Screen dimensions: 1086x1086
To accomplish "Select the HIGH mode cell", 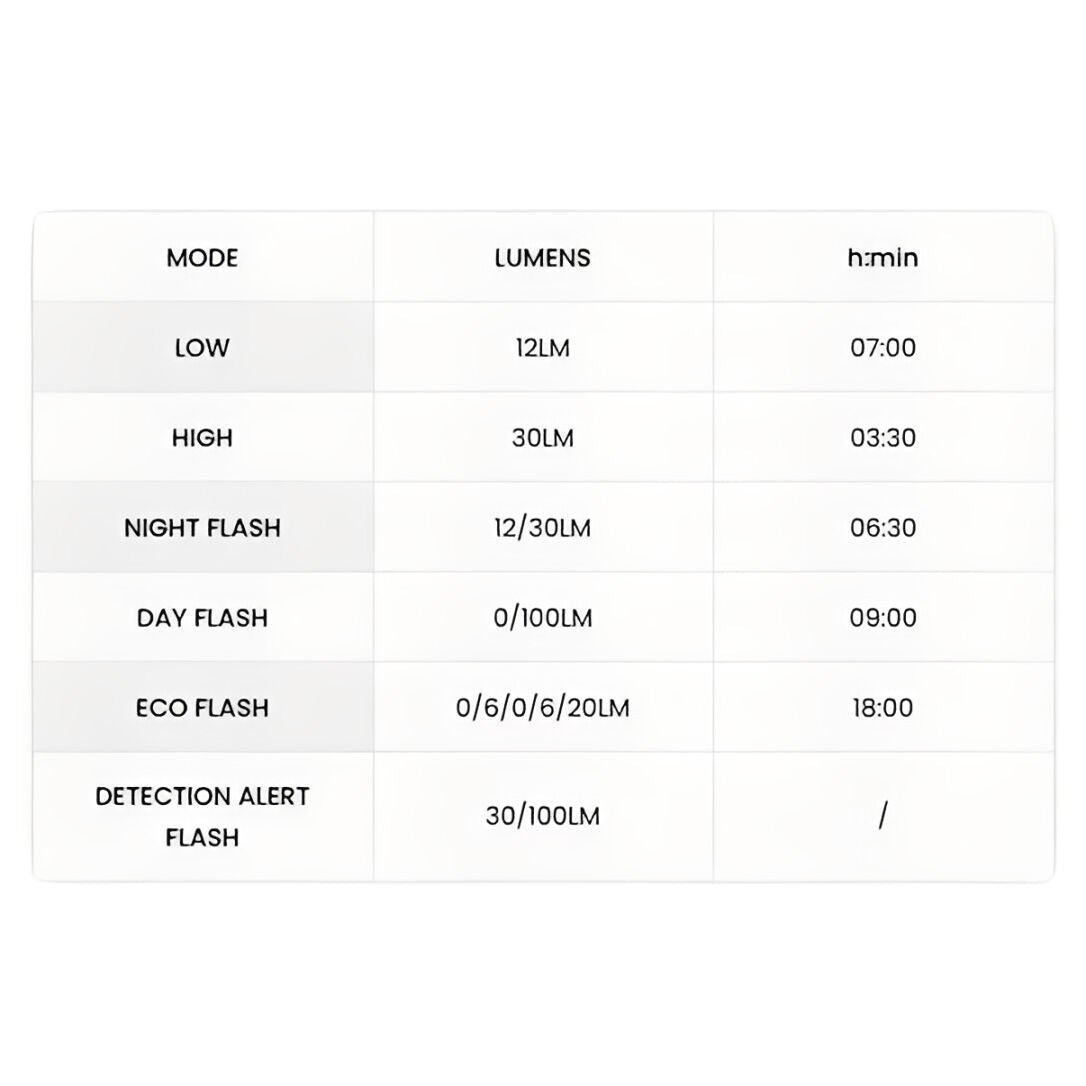I will (202, 438).
